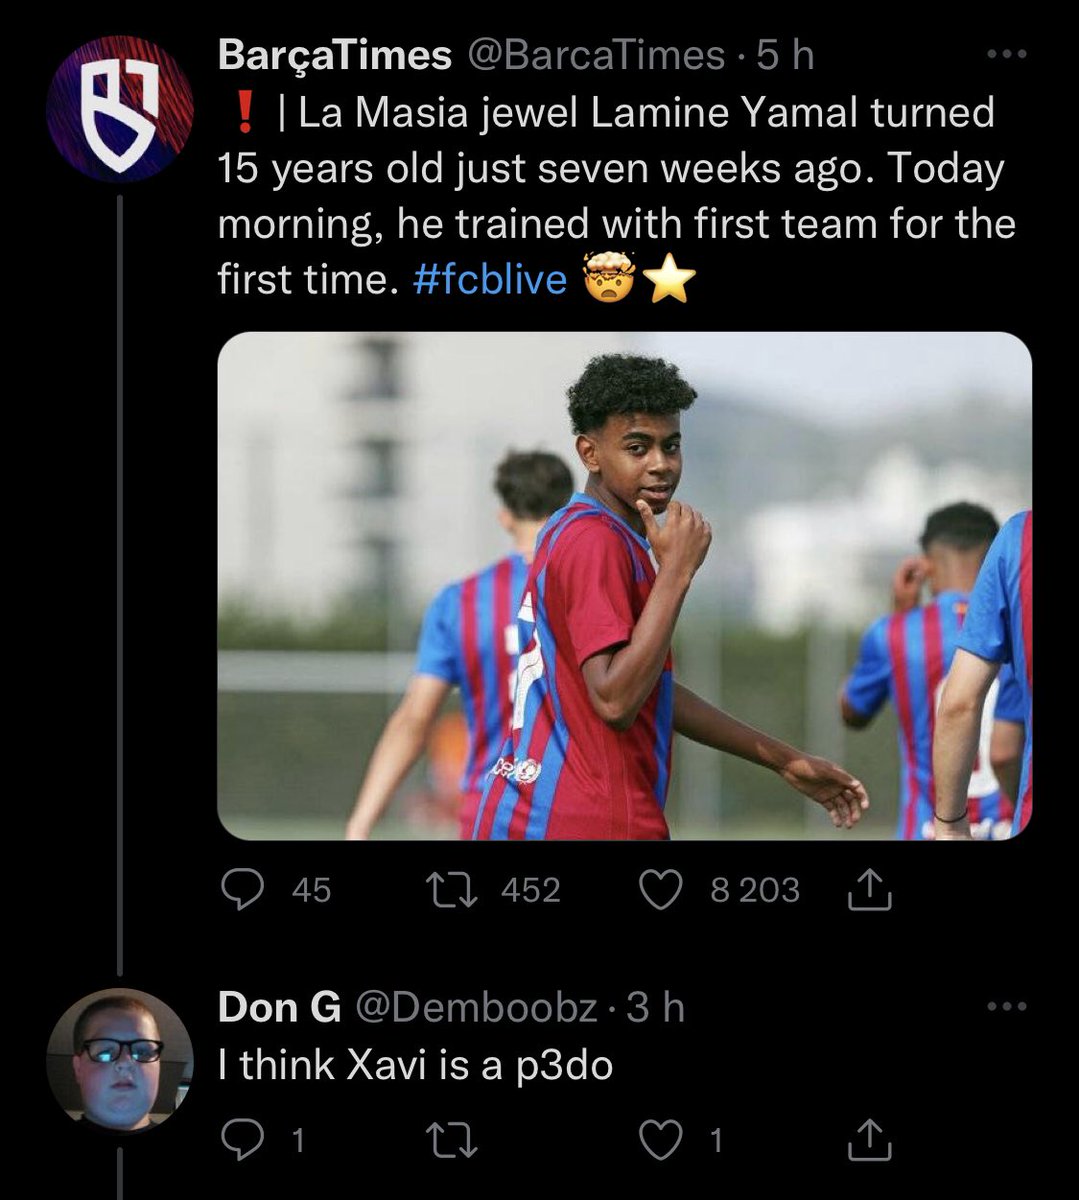Share Don G's reply
The image size is (1079, 1200).
869,1139
